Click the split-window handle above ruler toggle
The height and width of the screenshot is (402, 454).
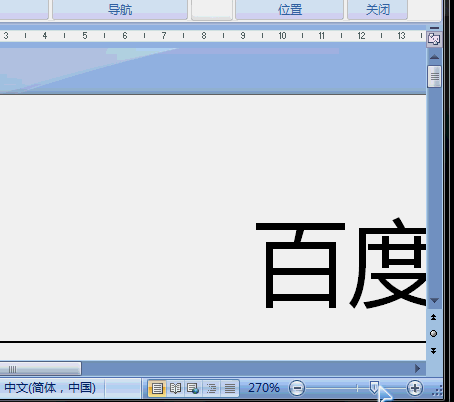(434, 28)
